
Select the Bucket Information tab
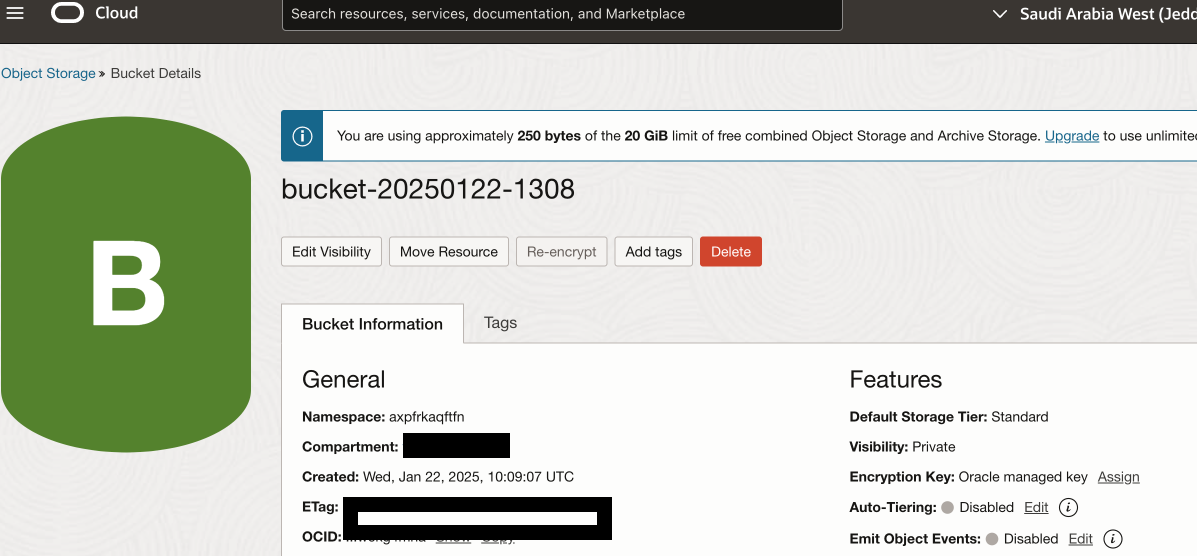click(372, 324)
